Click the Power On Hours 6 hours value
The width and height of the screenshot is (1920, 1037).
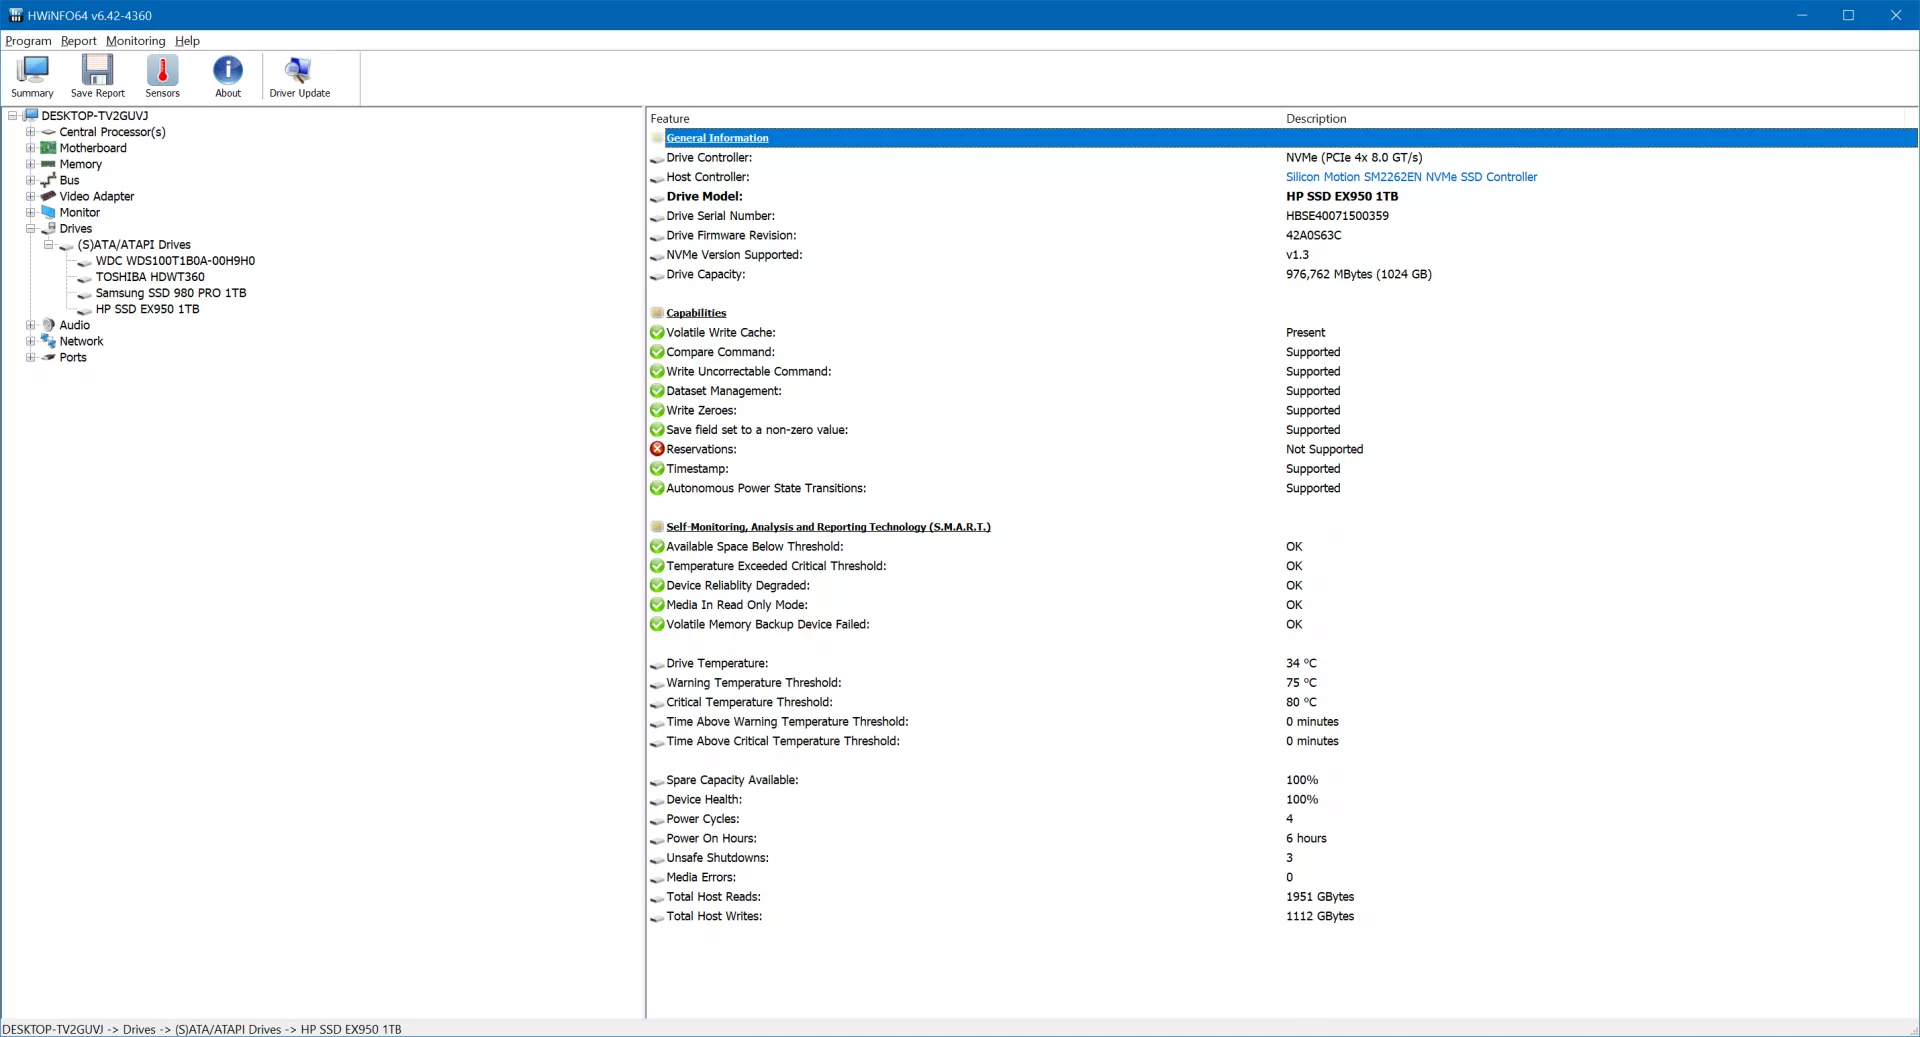(x=1306, y=838)
